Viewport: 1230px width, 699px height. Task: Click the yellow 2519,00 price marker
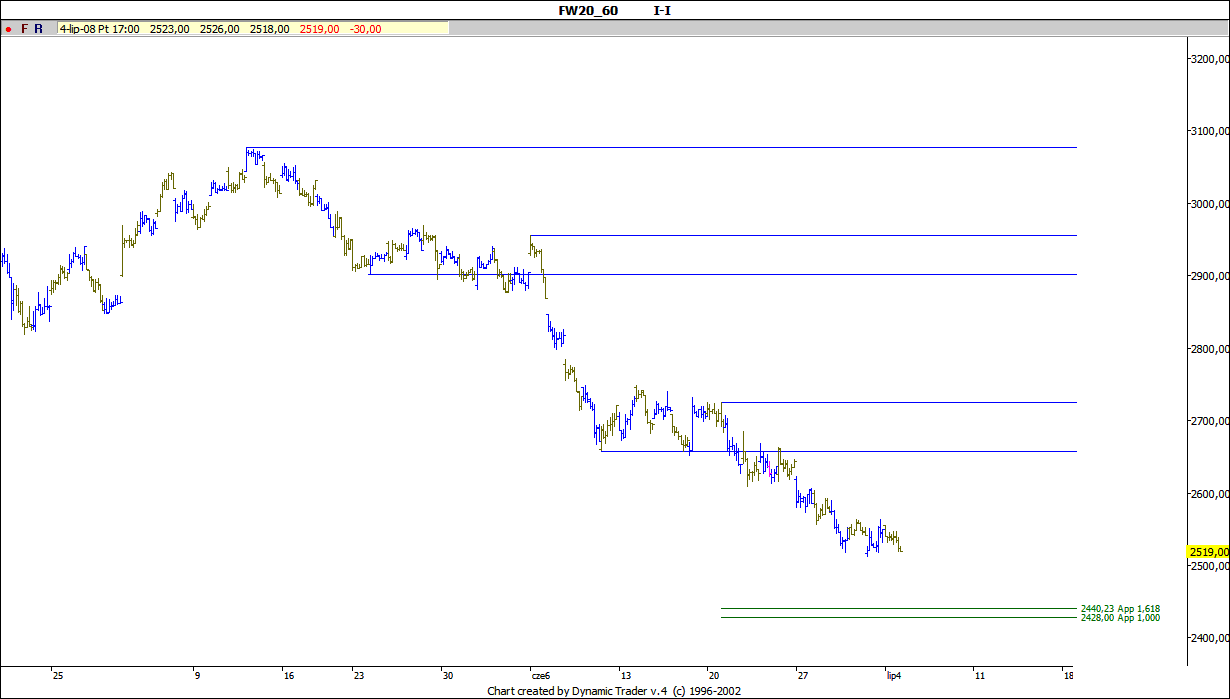coord(1207,552)
